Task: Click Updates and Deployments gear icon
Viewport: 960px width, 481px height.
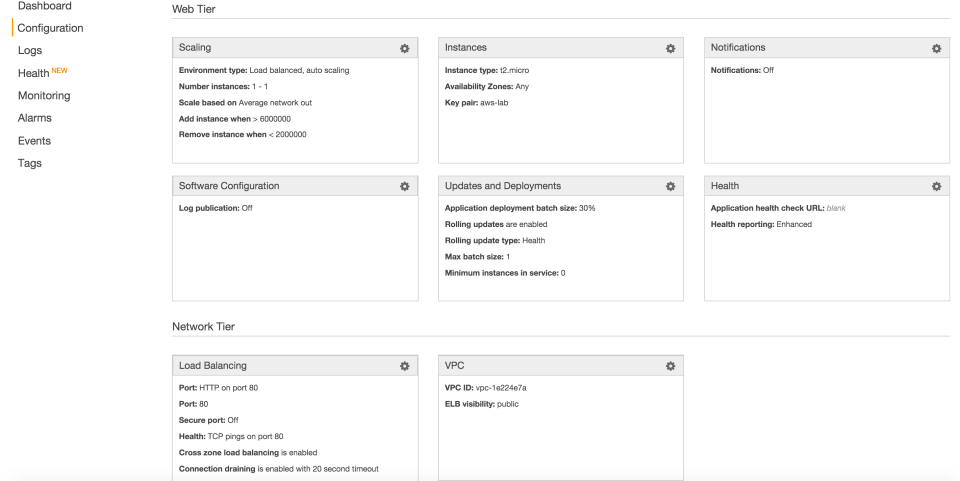Action: click(670, 186)
